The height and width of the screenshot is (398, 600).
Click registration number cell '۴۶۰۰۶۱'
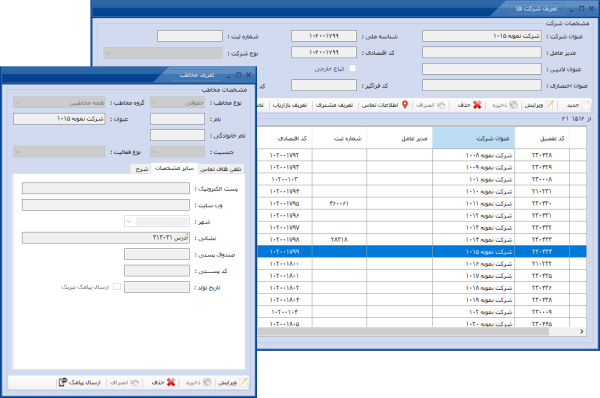click(339, 203)
